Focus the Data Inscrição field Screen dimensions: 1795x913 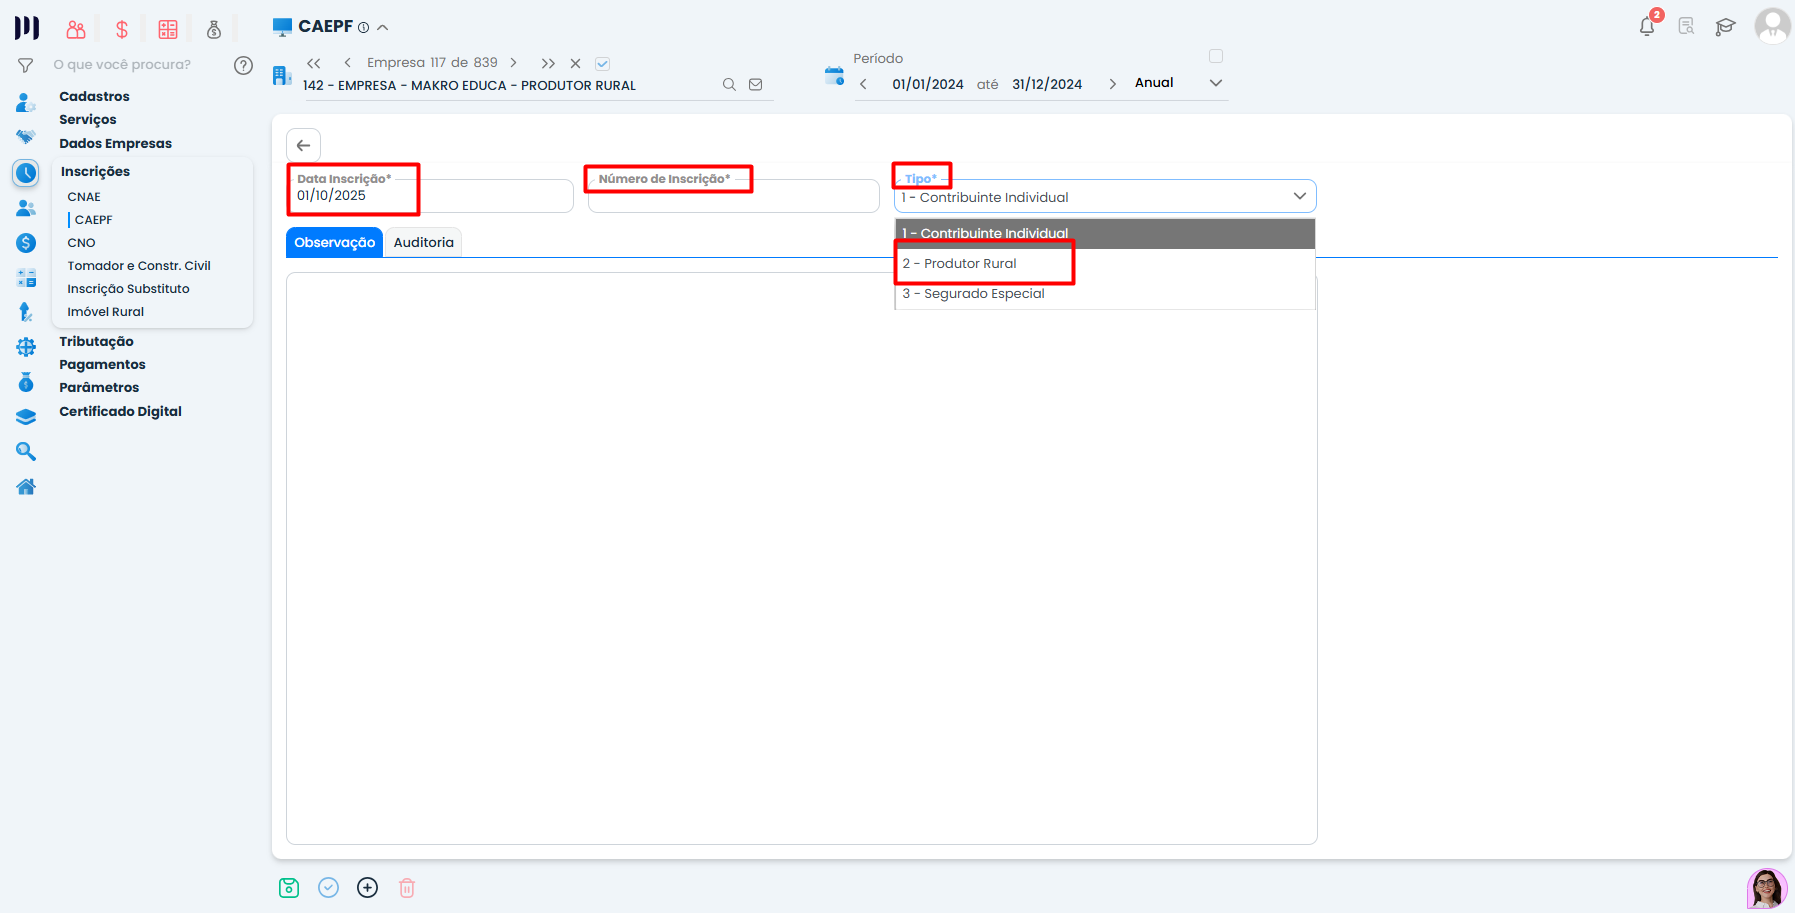[x=430, y=195]
